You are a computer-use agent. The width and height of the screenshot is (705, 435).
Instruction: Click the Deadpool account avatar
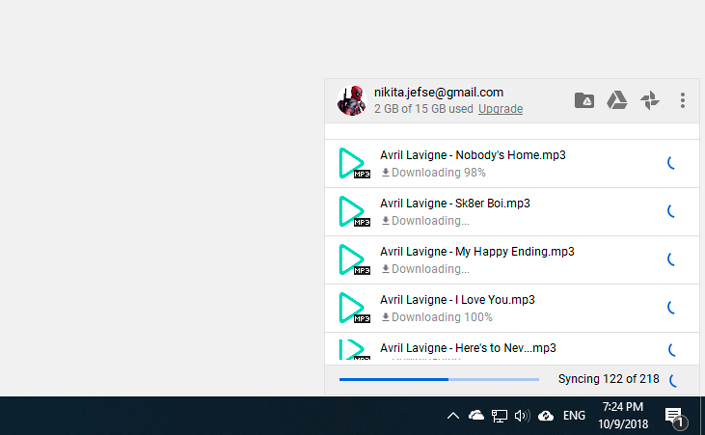pos(352,100)
